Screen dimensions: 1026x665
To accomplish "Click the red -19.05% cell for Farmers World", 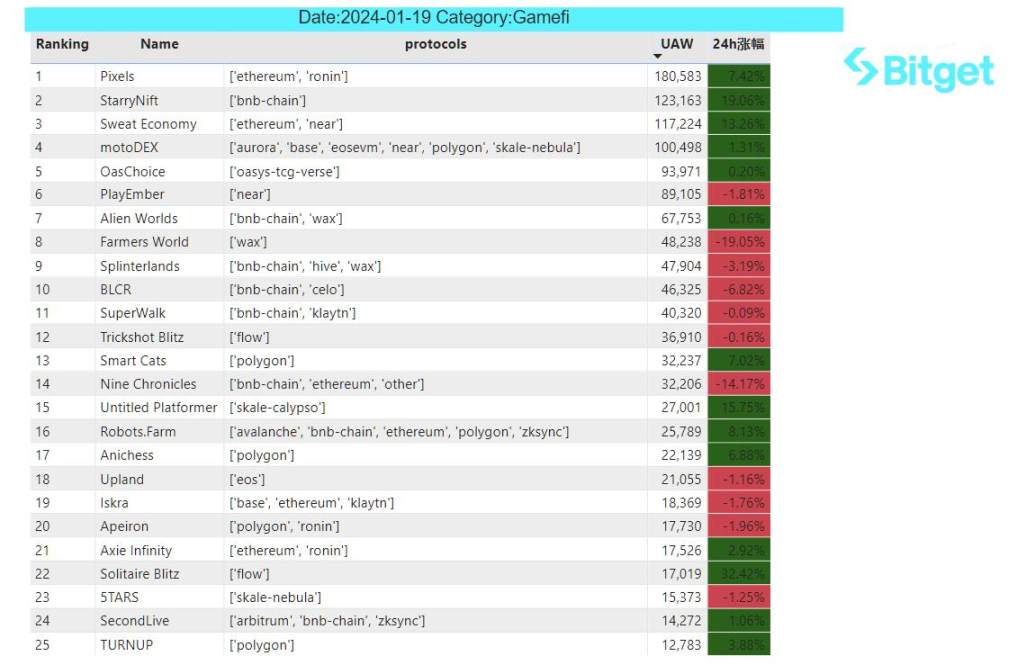I will pyautogui.click(x=738, y=242).
